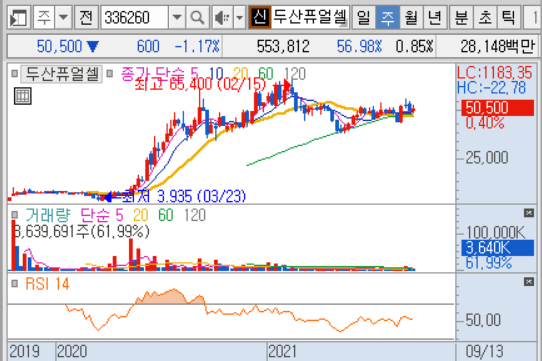Open the data grid table icon
Screen dimensions: 542x361
pos(23,96)
